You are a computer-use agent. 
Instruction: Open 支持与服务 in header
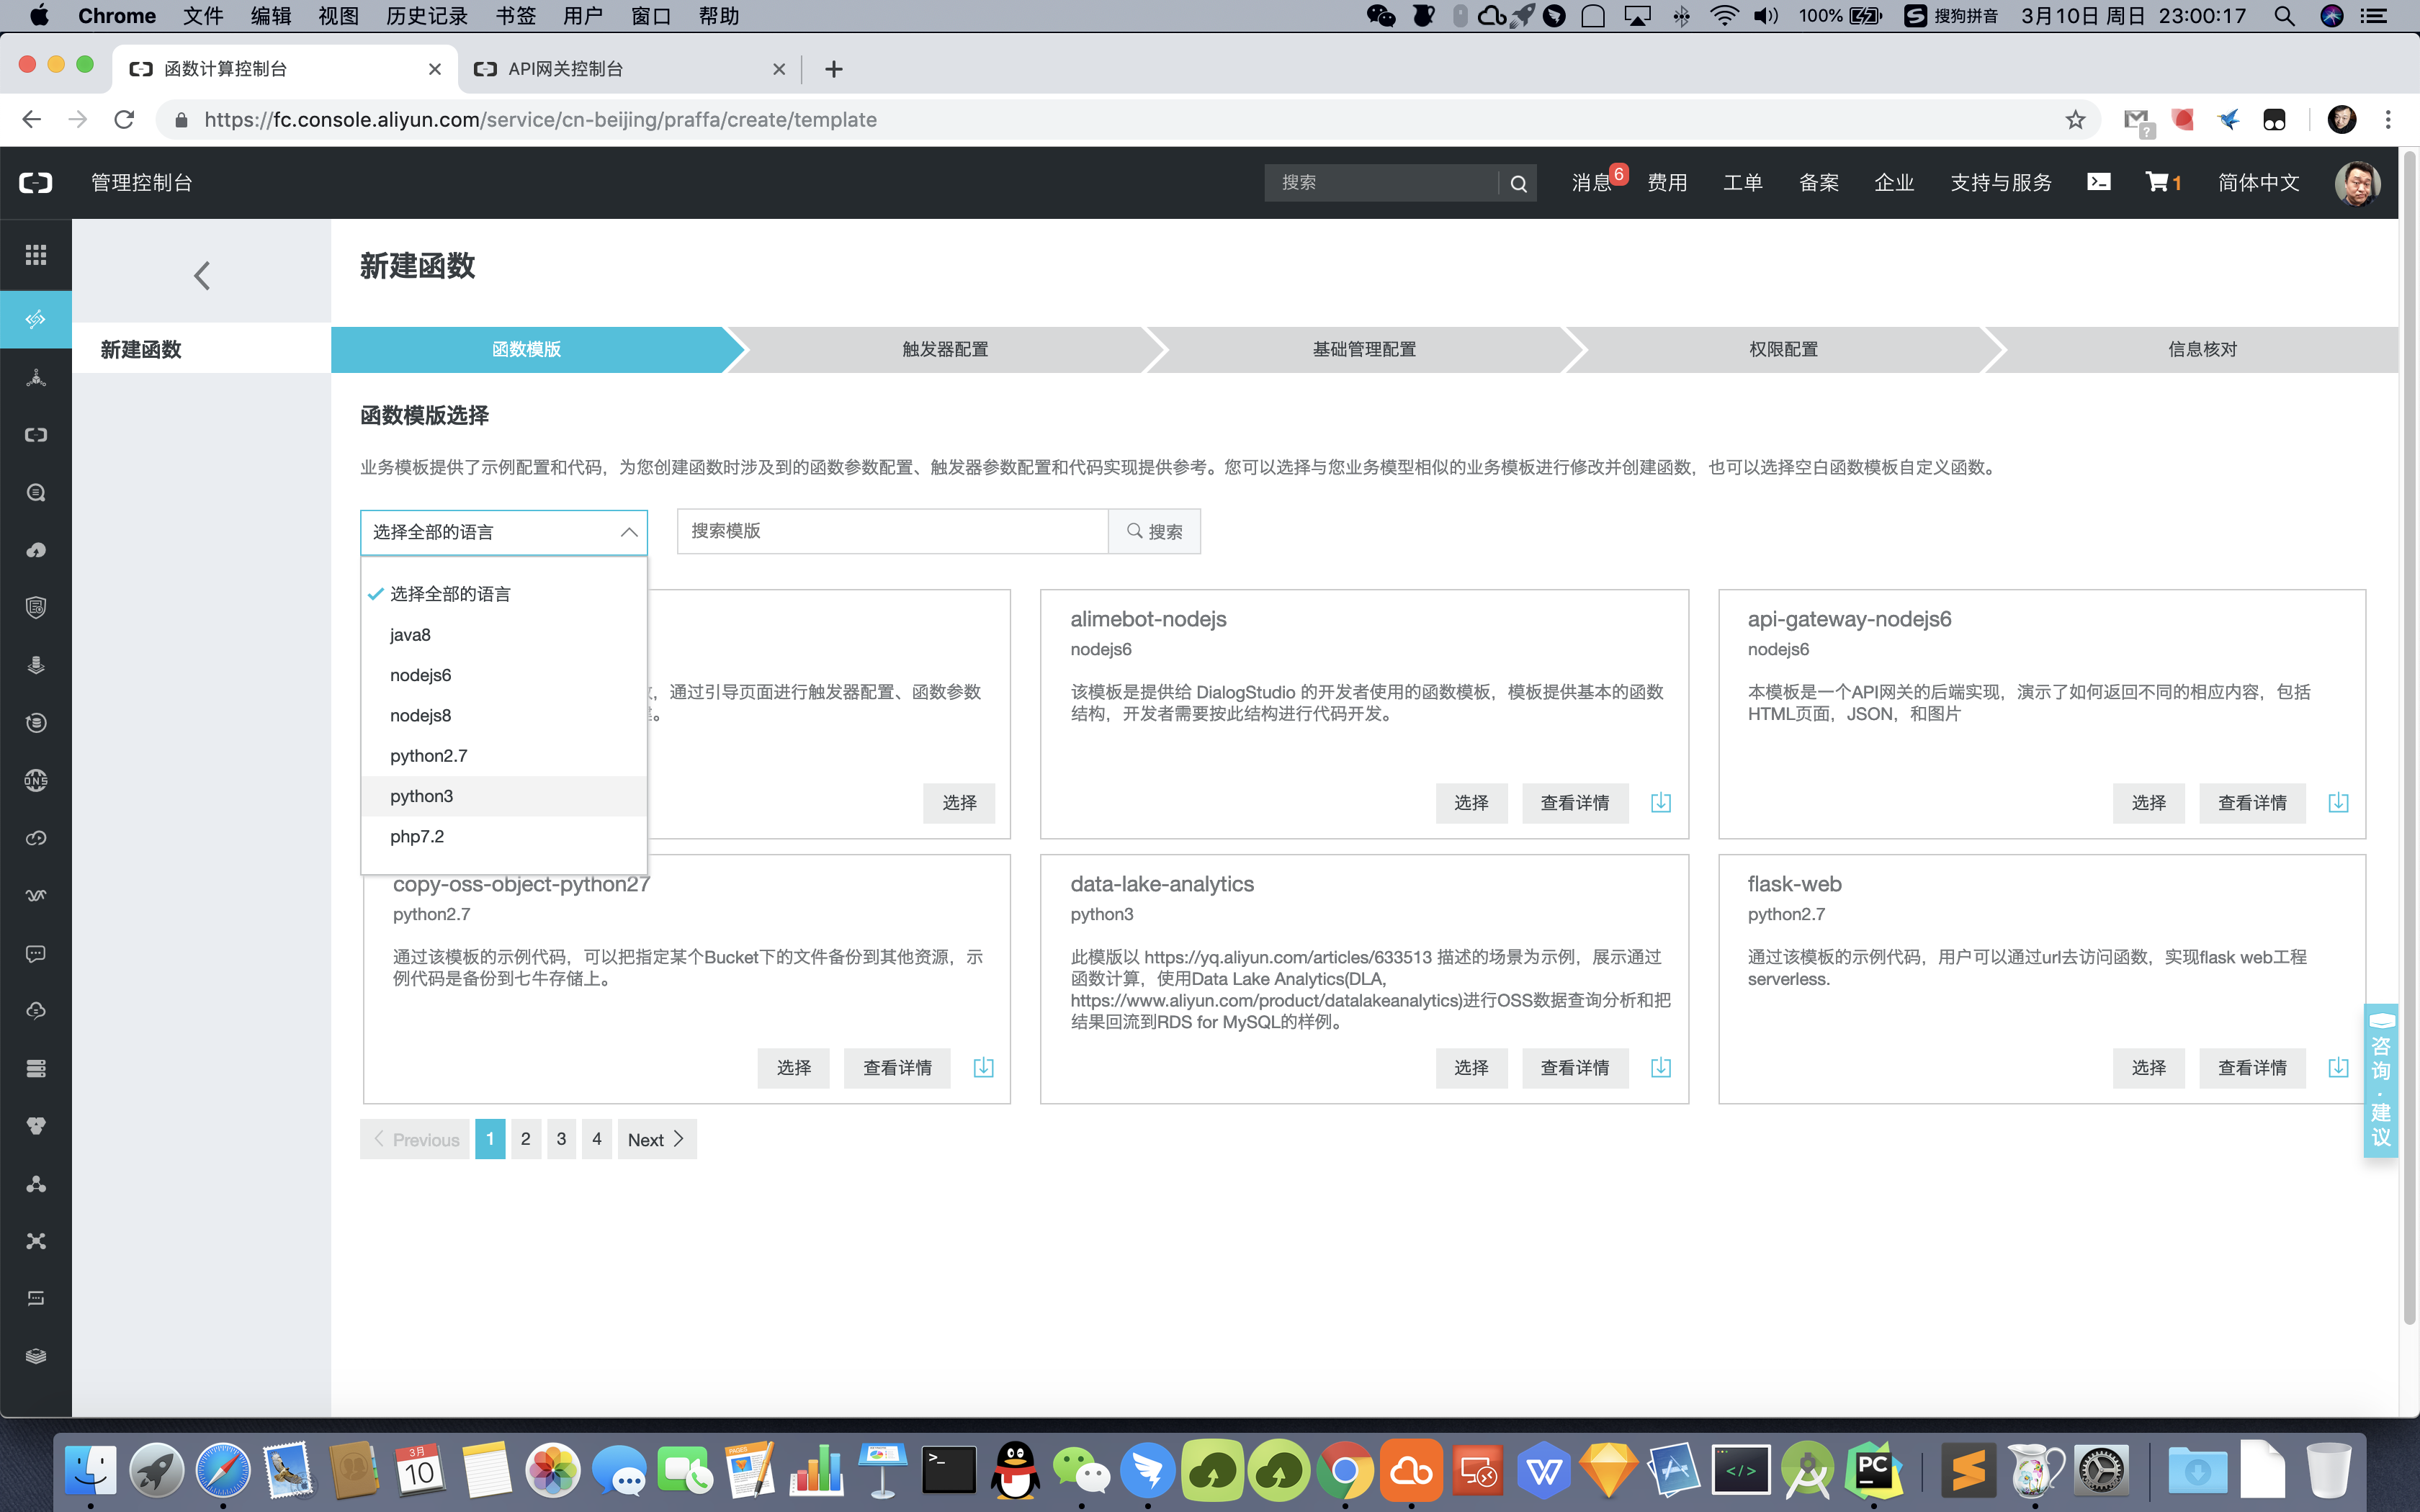click(x=2001, y=183)
